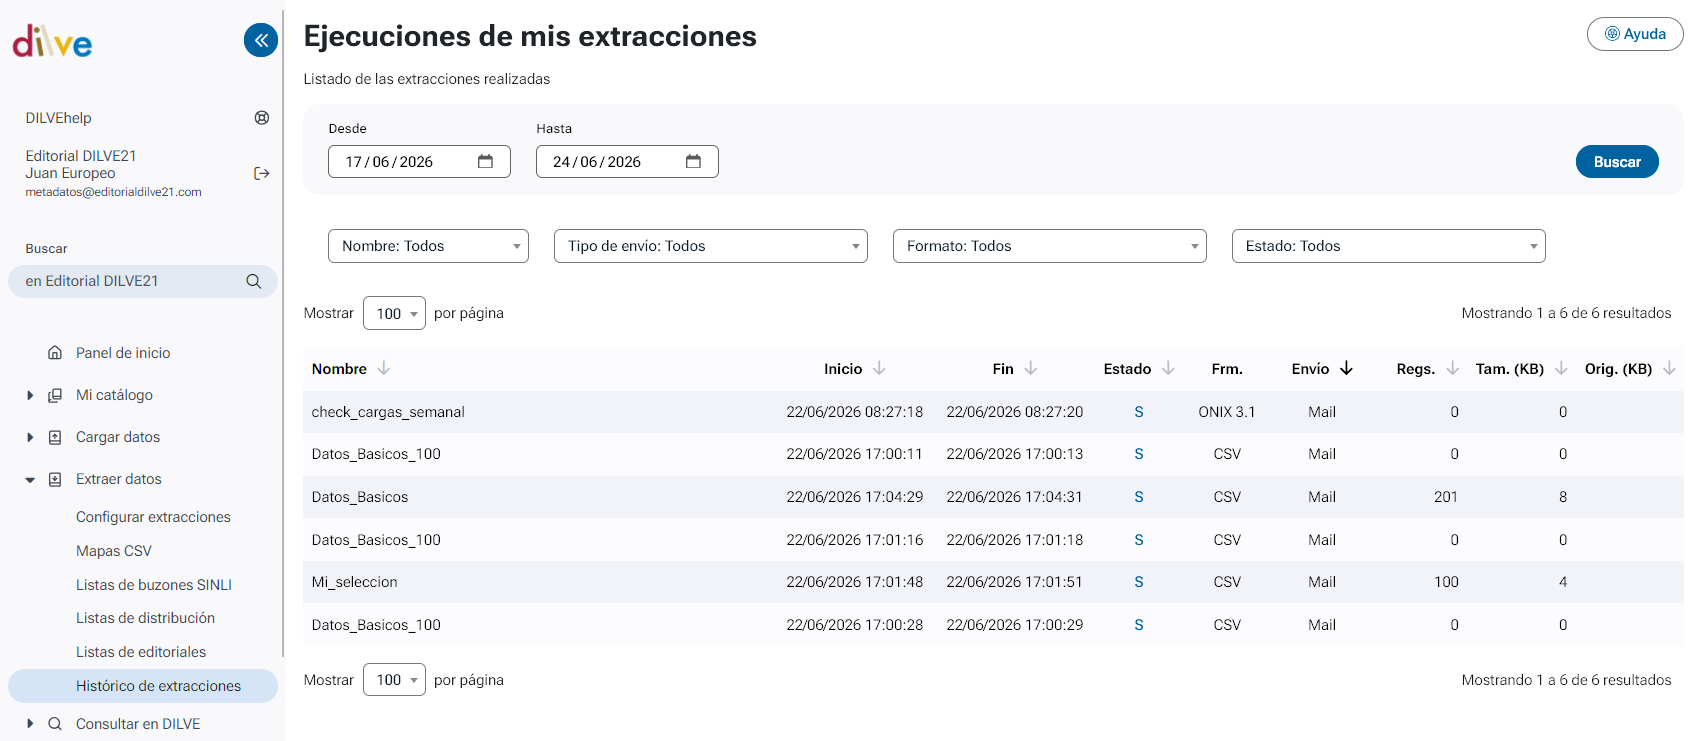Click the Panel de inicio home icon
Image resolution: width=1696 pixels, height=741 pixels.
(55, 353)
